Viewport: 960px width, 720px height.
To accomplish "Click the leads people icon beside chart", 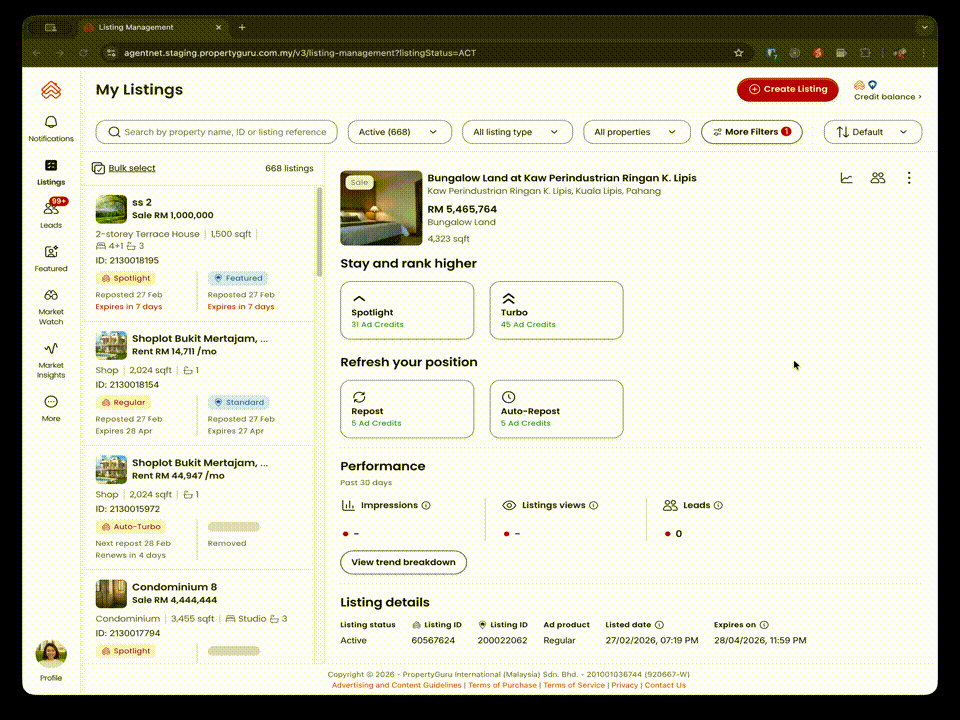I will (877, 178).
